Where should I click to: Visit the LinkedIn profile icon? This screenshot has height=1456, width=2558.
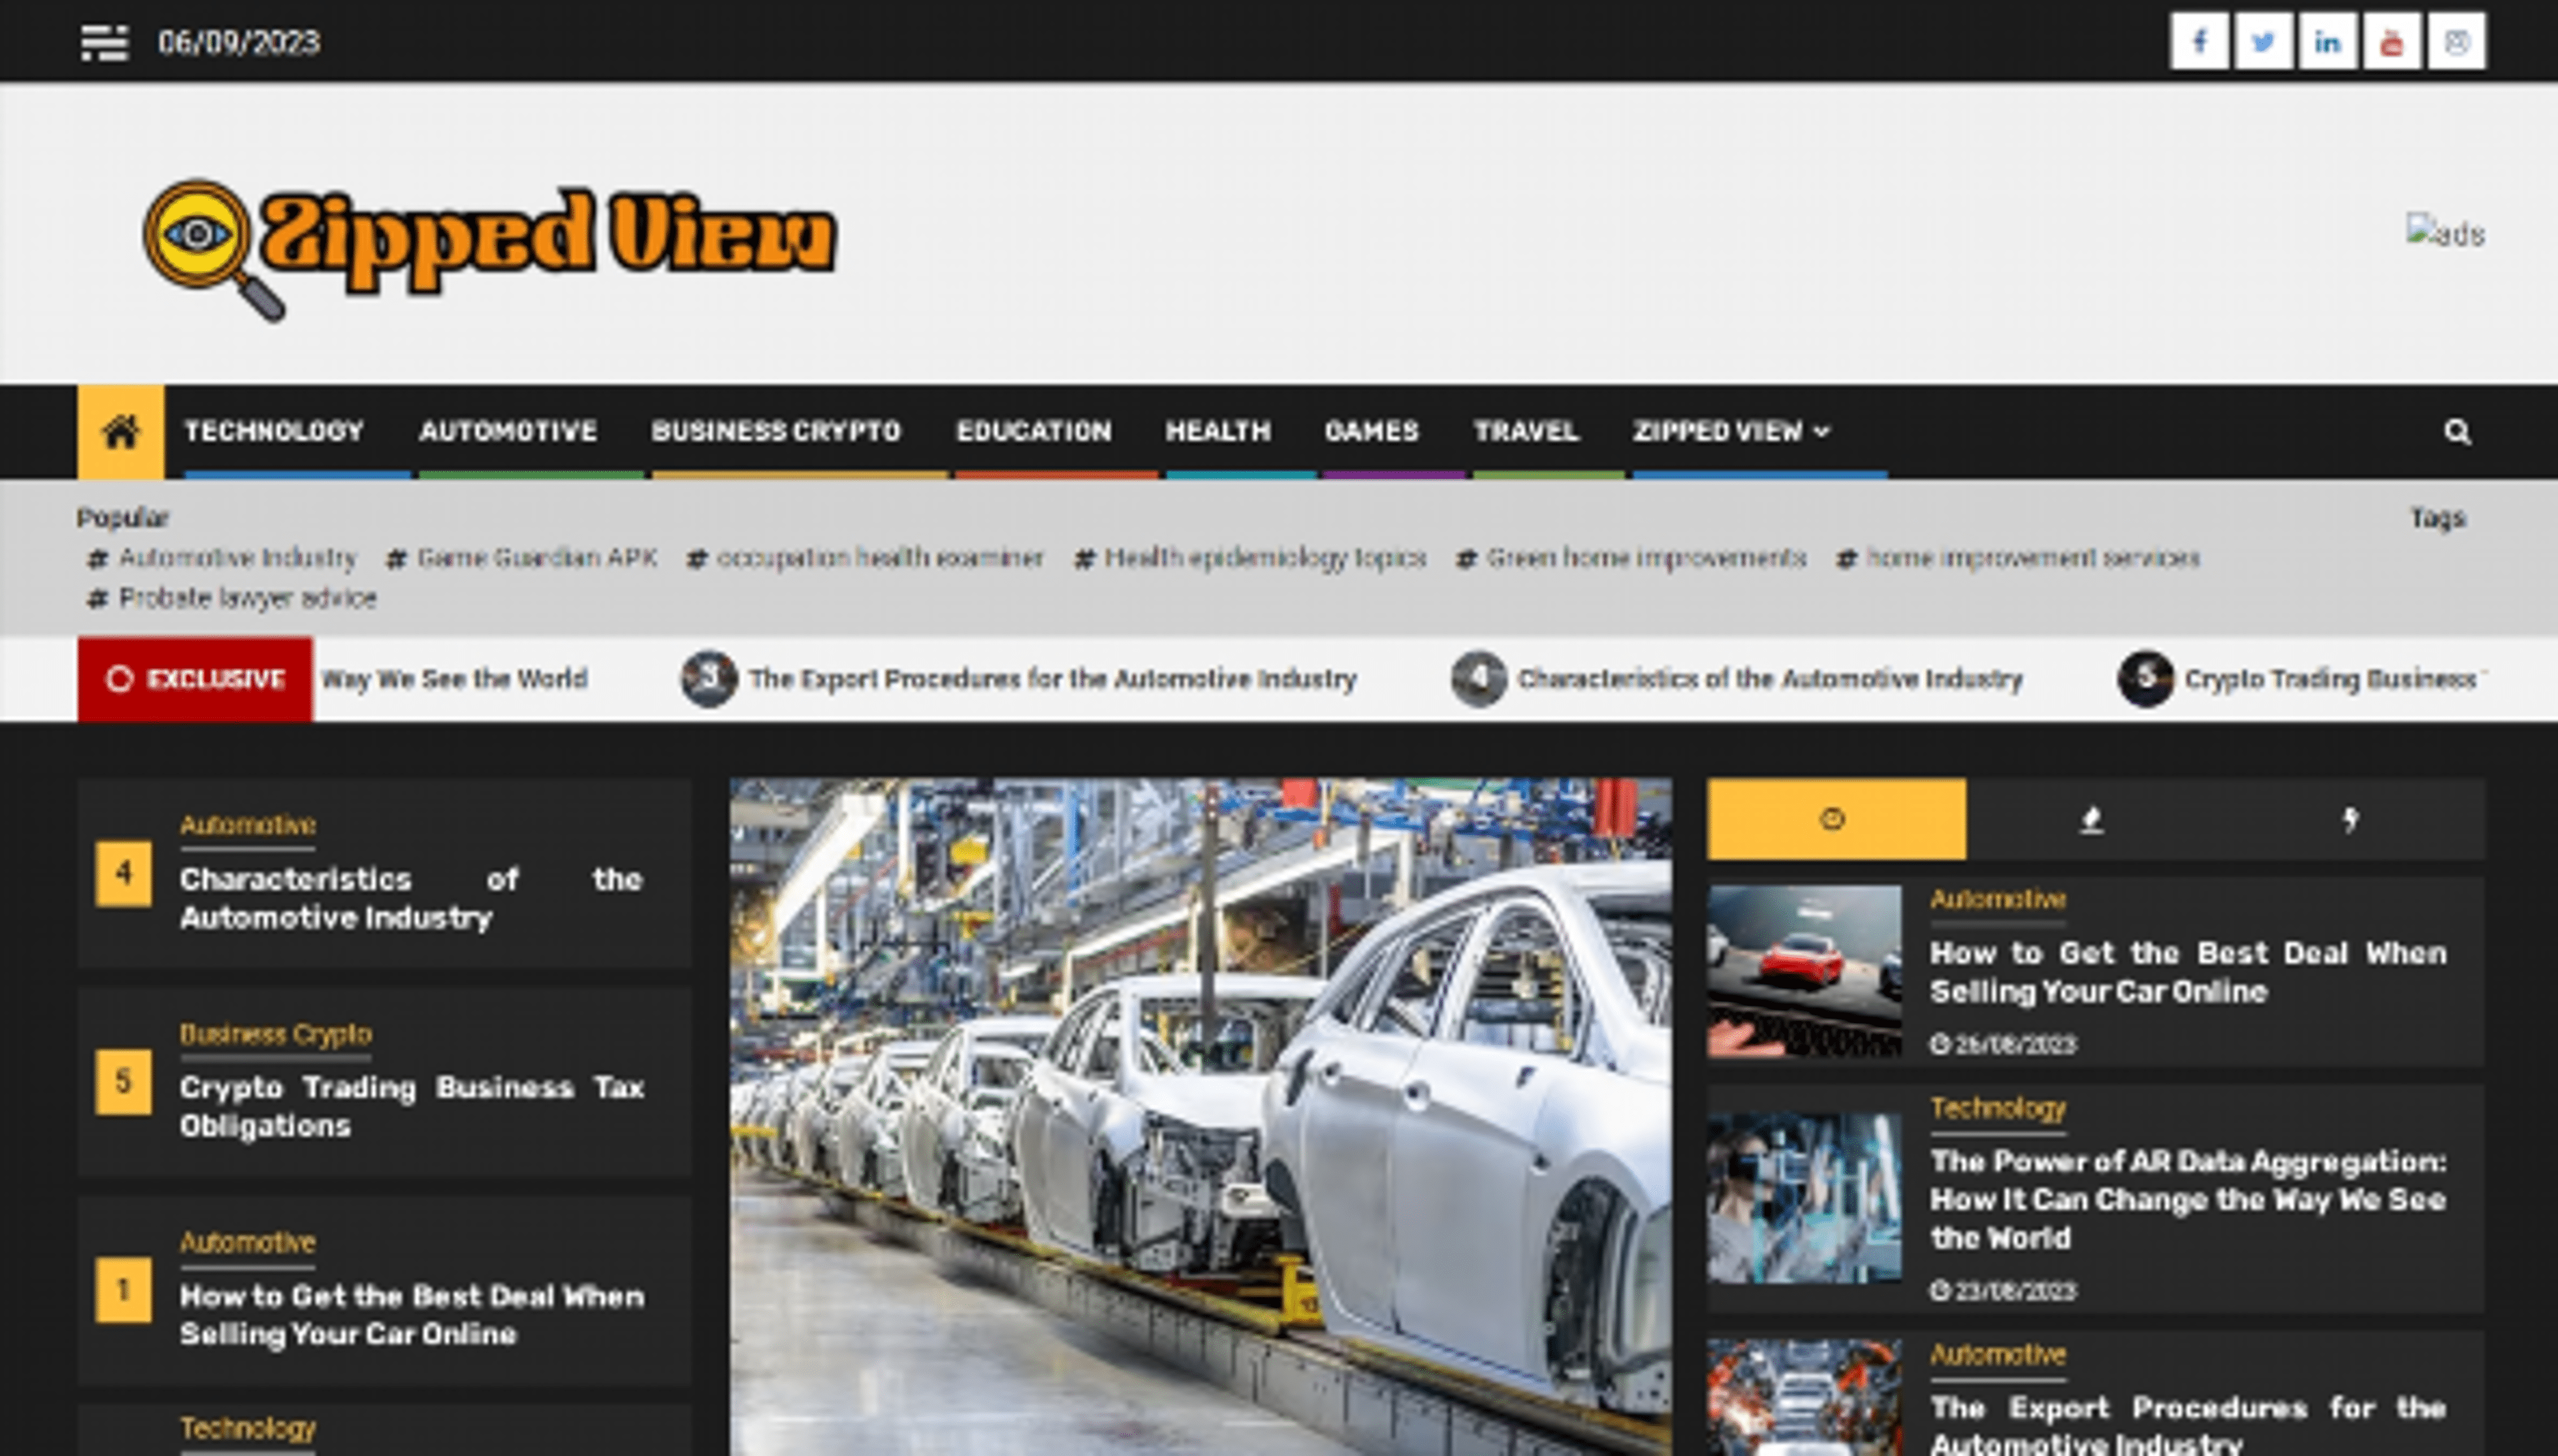tap(2327, 42)
